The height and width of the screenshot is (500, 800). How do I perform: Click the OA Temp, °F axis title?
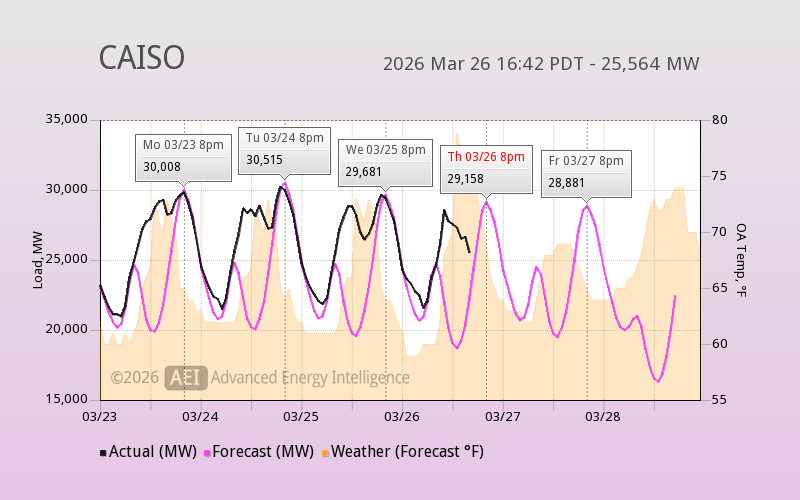coord(741,260)
